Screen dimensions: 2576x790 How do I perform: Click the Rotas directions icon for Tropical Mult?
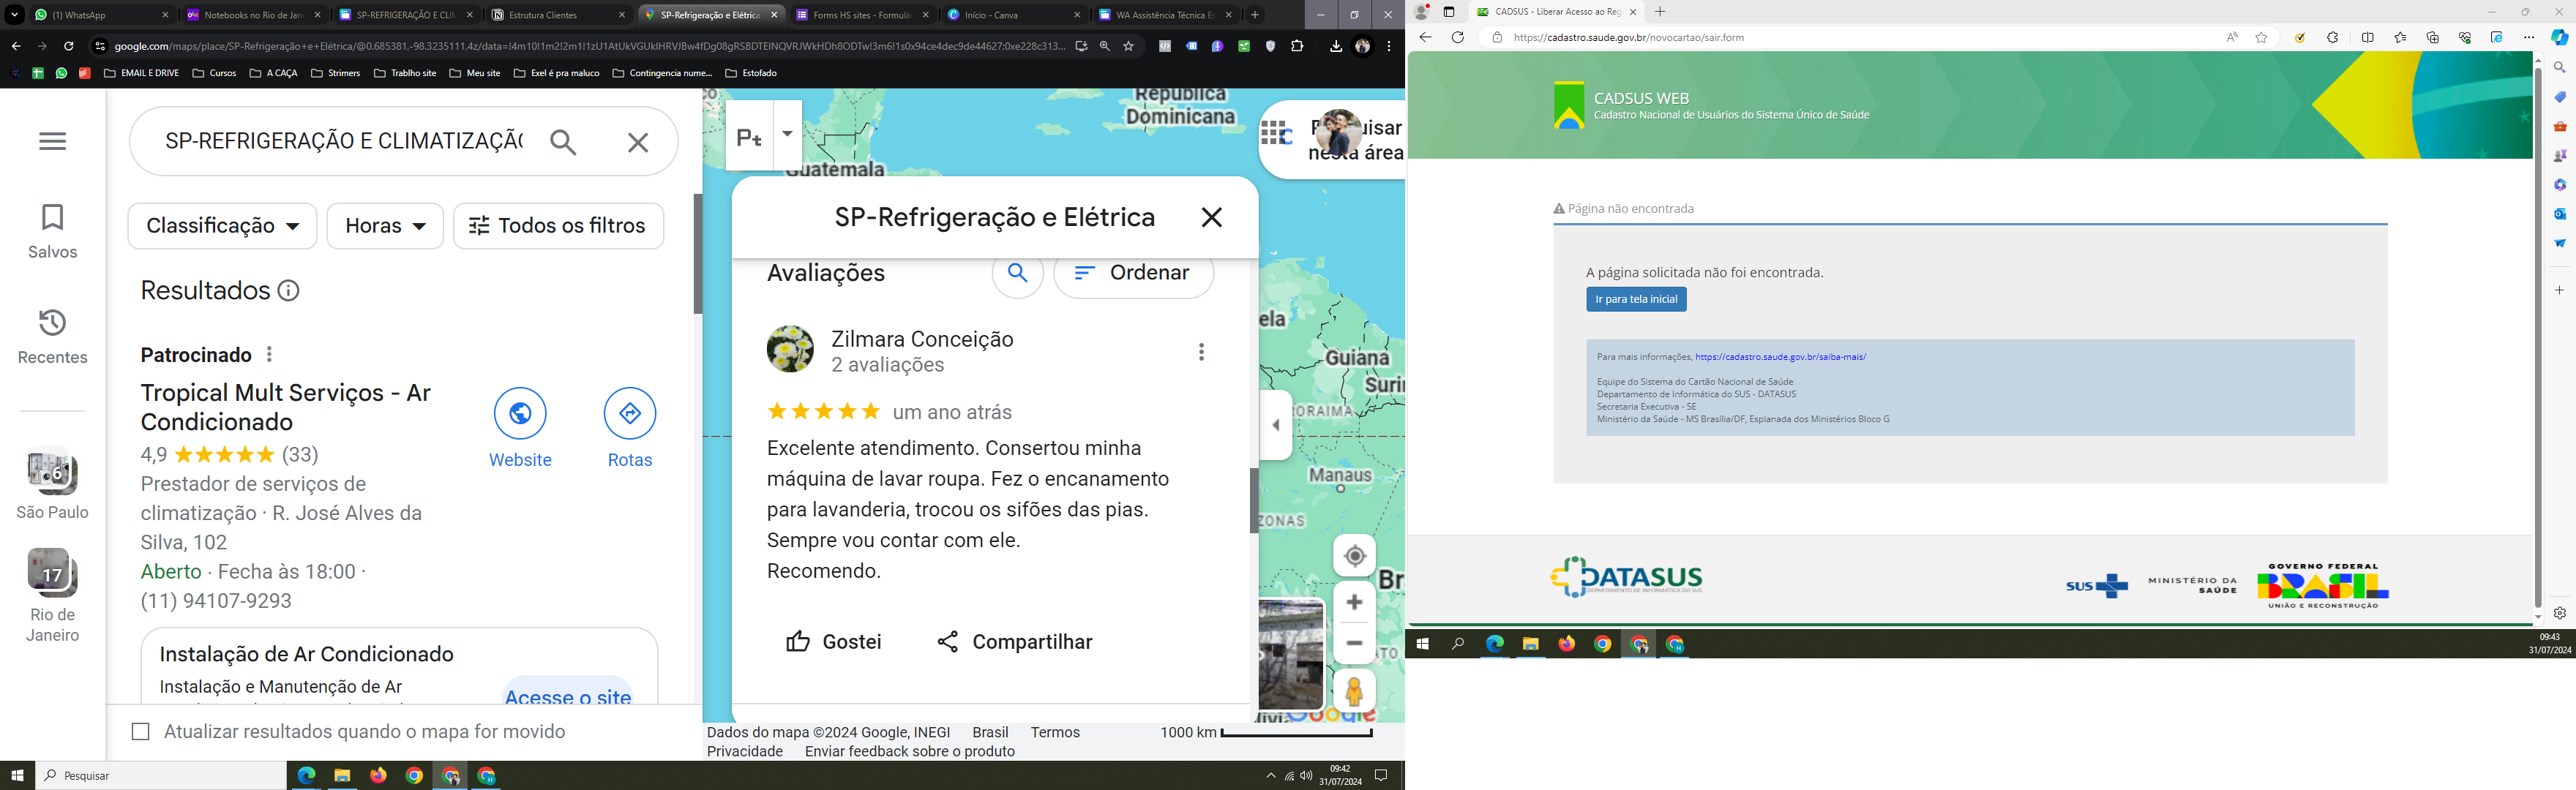click(629, 413)
